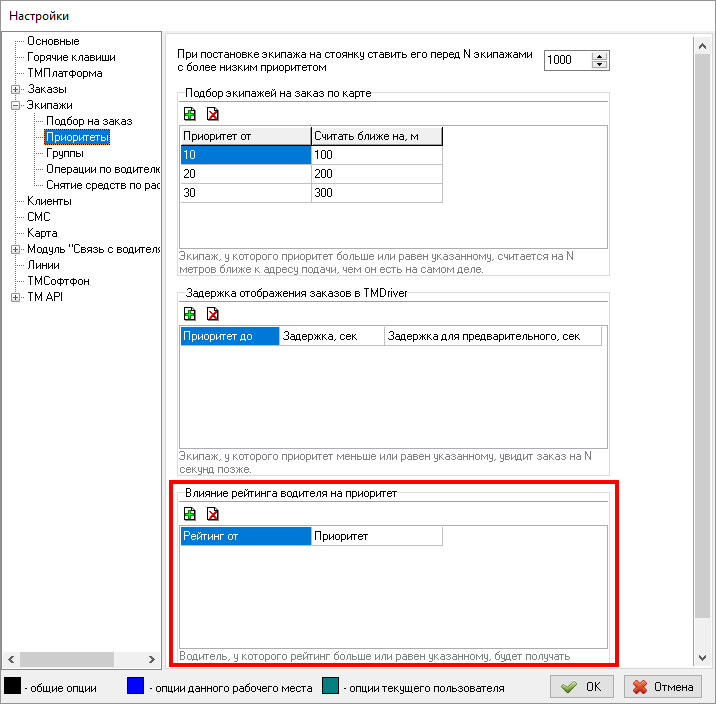Click add row icon in Задержка отображения заказов section
Image resolution: width=716 pixels, height=704 pixels.
[x=190, y=314]
